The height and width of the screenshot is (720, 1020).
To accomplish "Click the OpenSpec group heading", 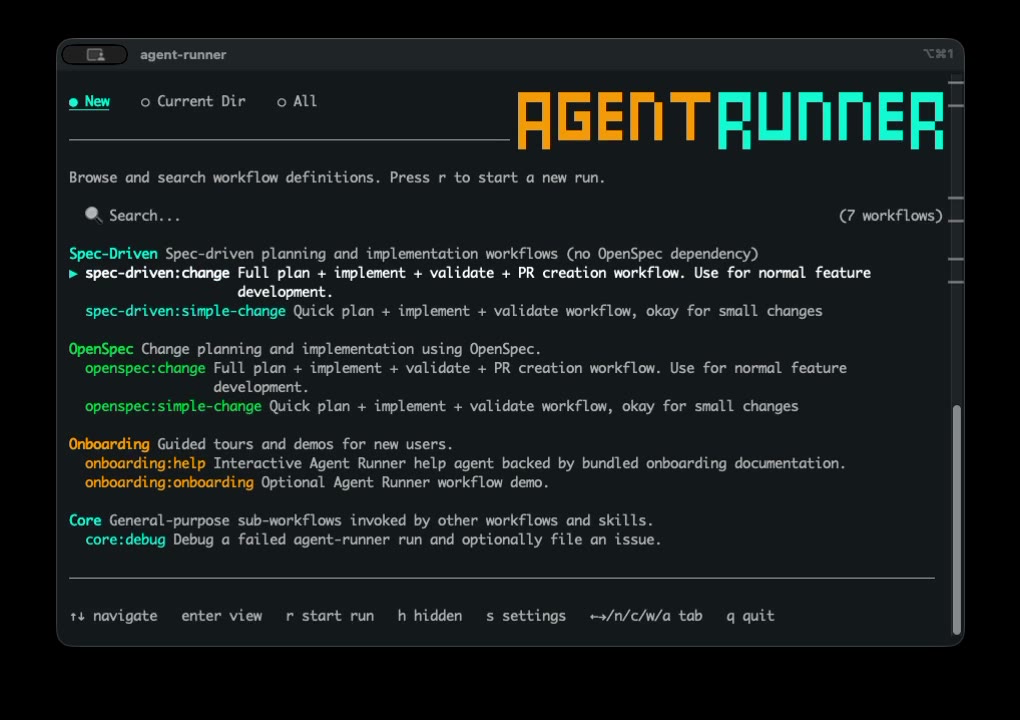I will [x=101, y=349].
